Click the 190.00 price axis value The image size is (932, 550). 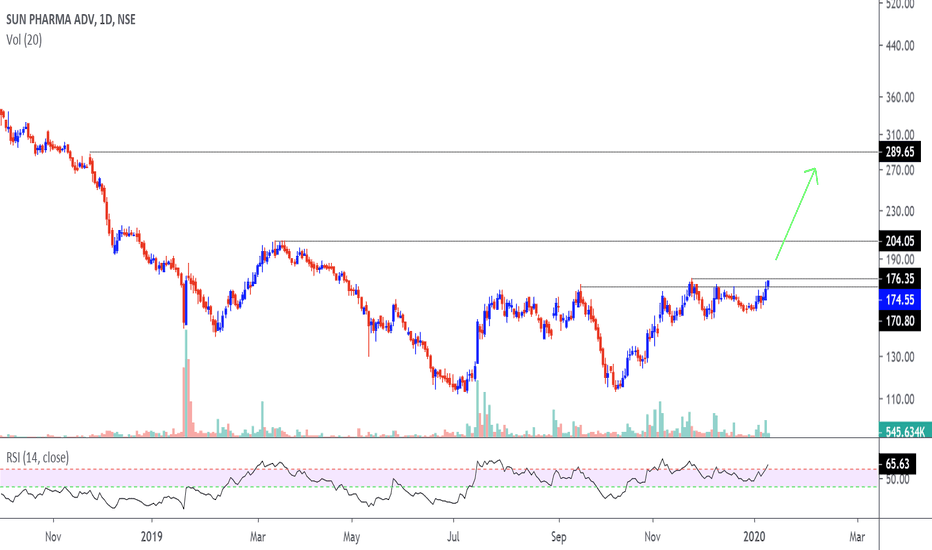pyautogui.click(x=900, y=259)
